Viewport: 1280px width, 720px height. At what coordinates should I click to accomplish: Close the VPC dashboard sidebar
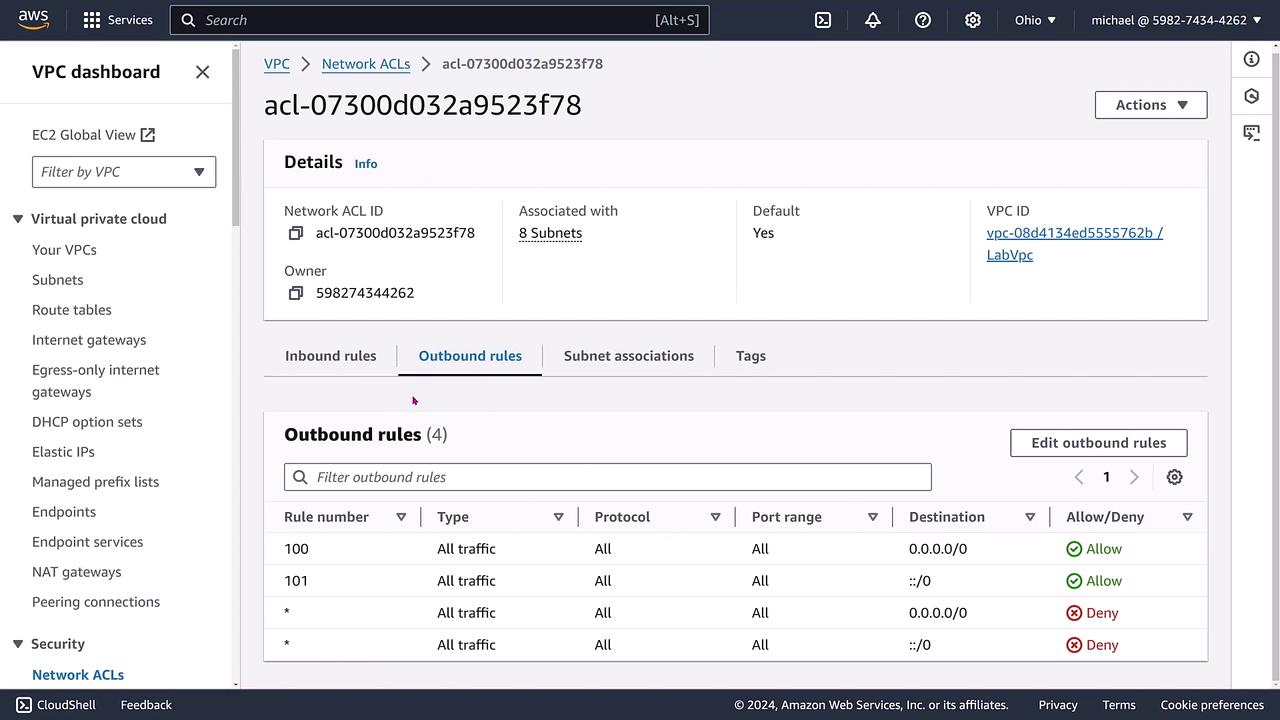pyautogui.click(x=202, y=72)
